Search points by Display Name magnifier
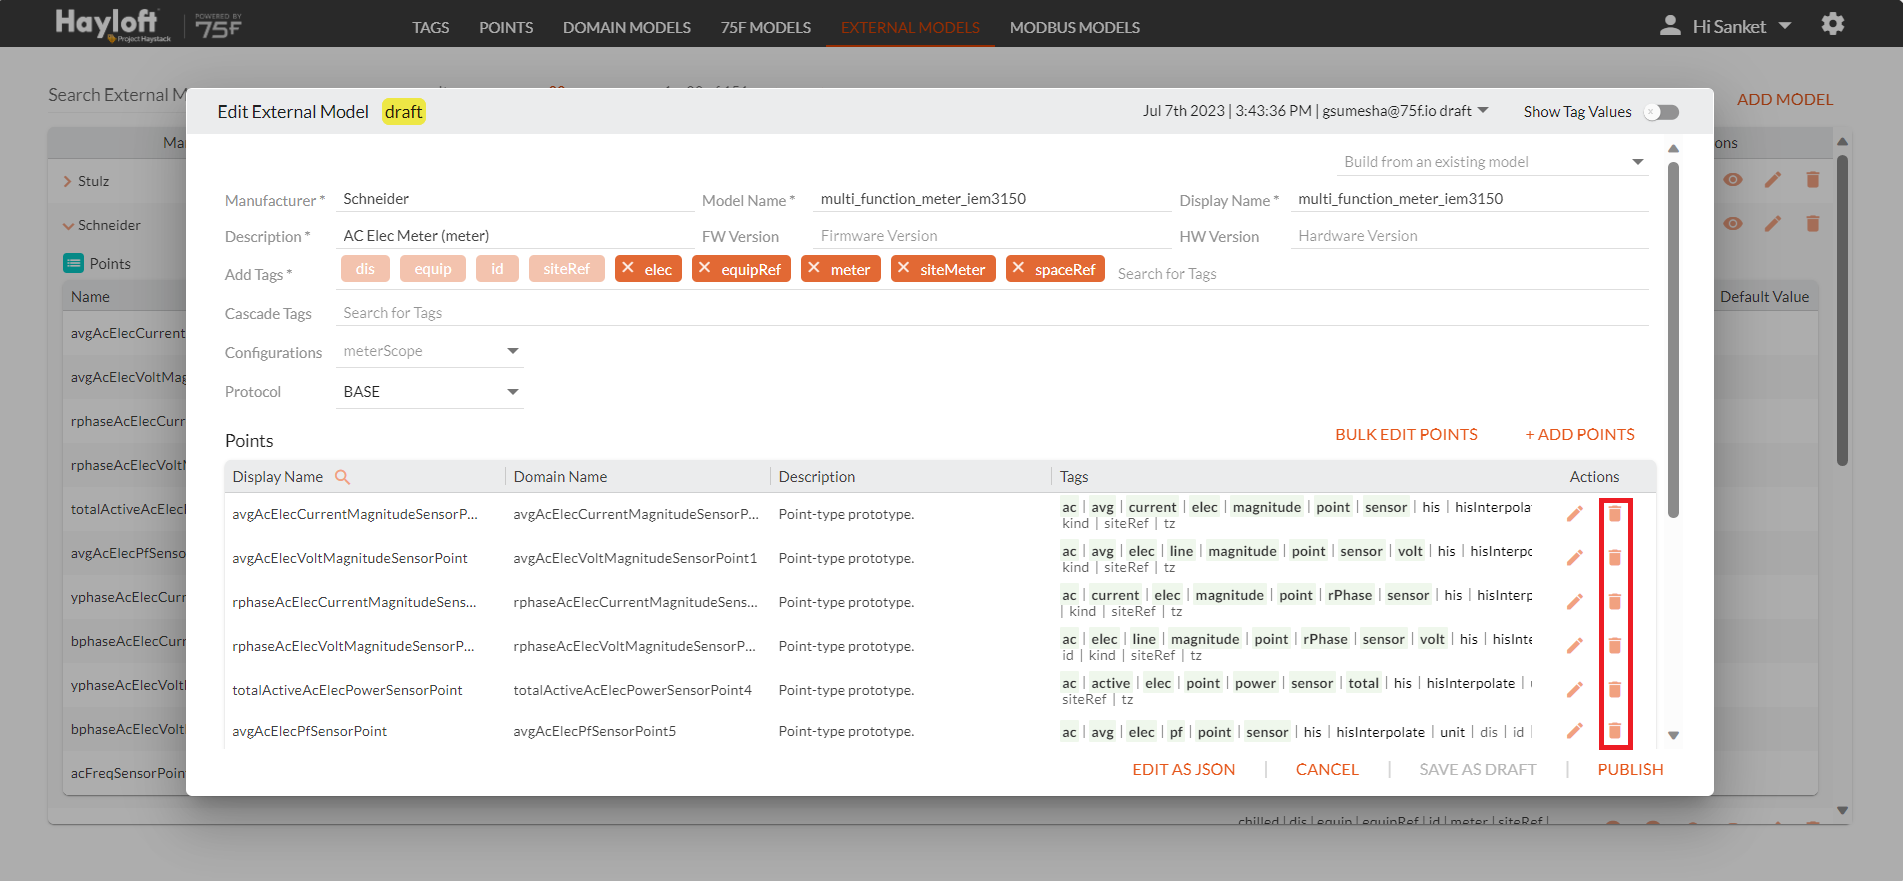The width and height of the screenshot is (1903, 881). (x=342, y=477)
